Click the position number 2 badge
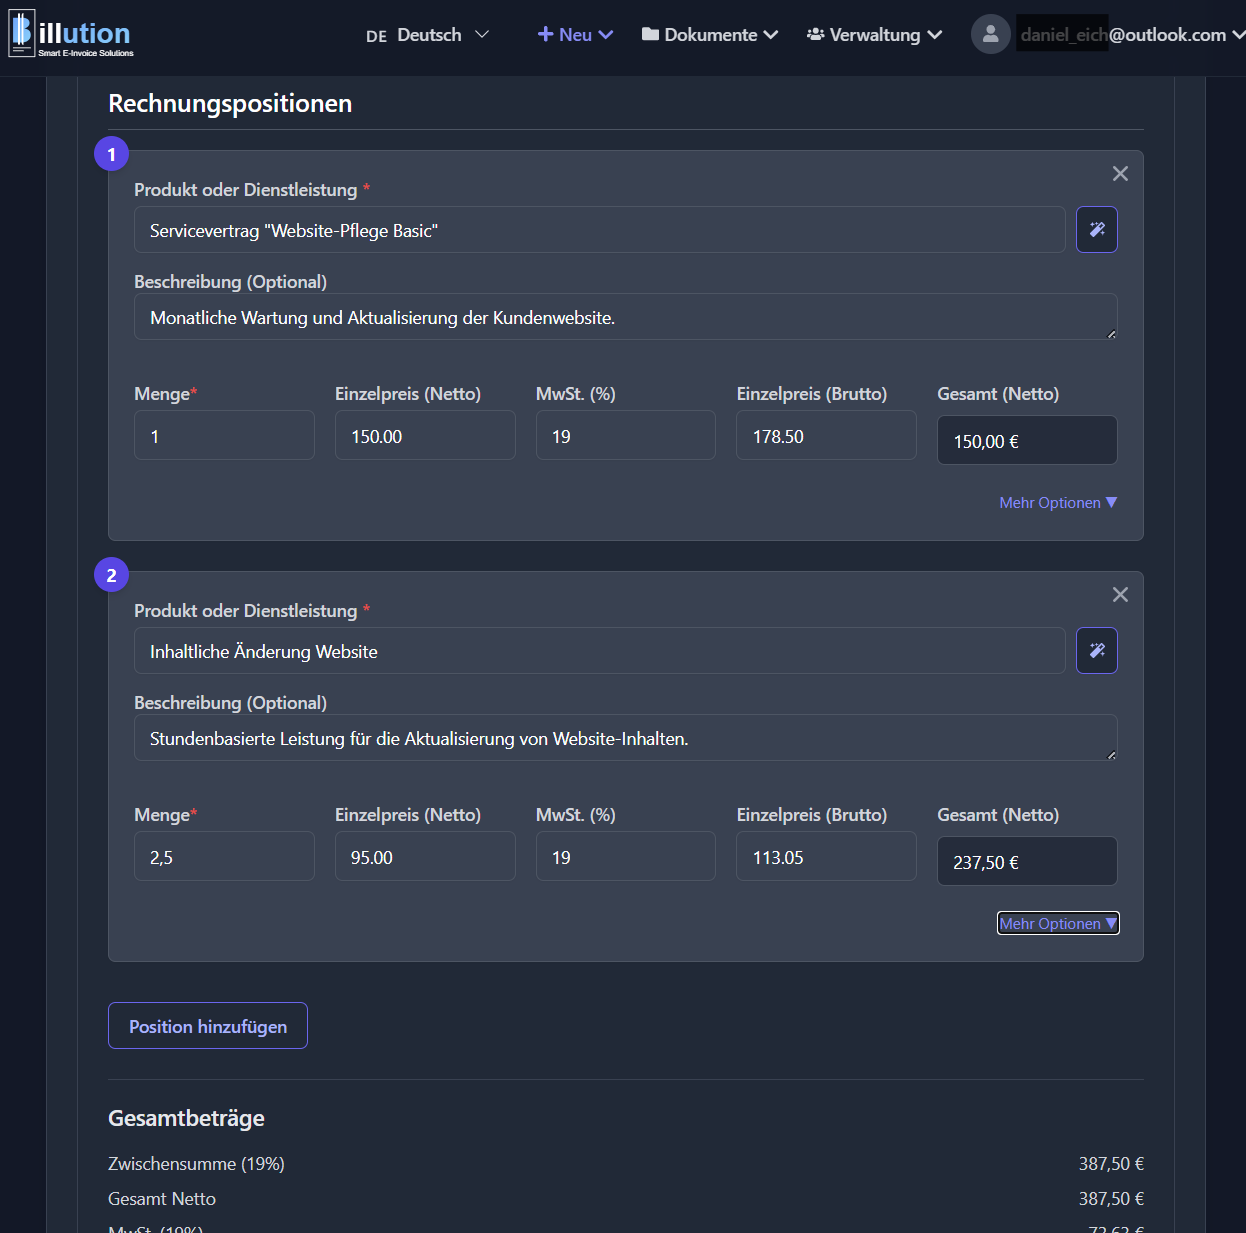 111,575
